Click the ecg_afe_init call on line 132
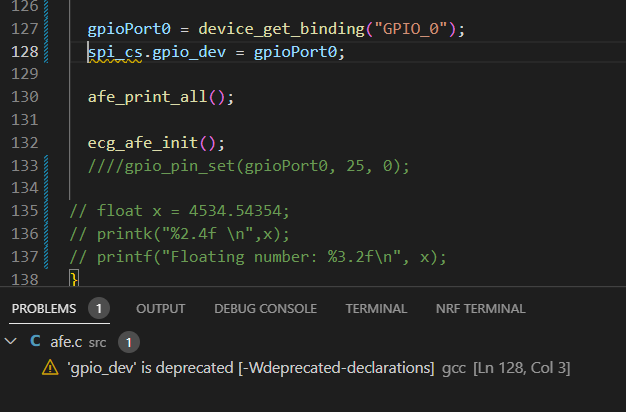 pyautogui.click(x=156, y=143)
